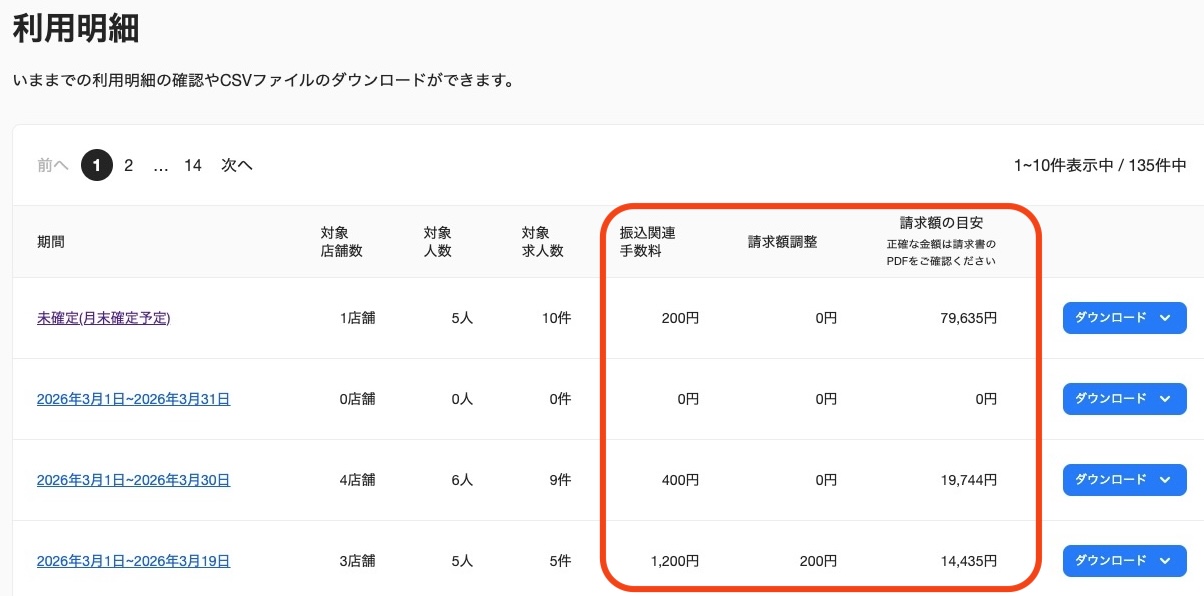
Task: Click the 1店舗 cell
Action: click(358, 318)
